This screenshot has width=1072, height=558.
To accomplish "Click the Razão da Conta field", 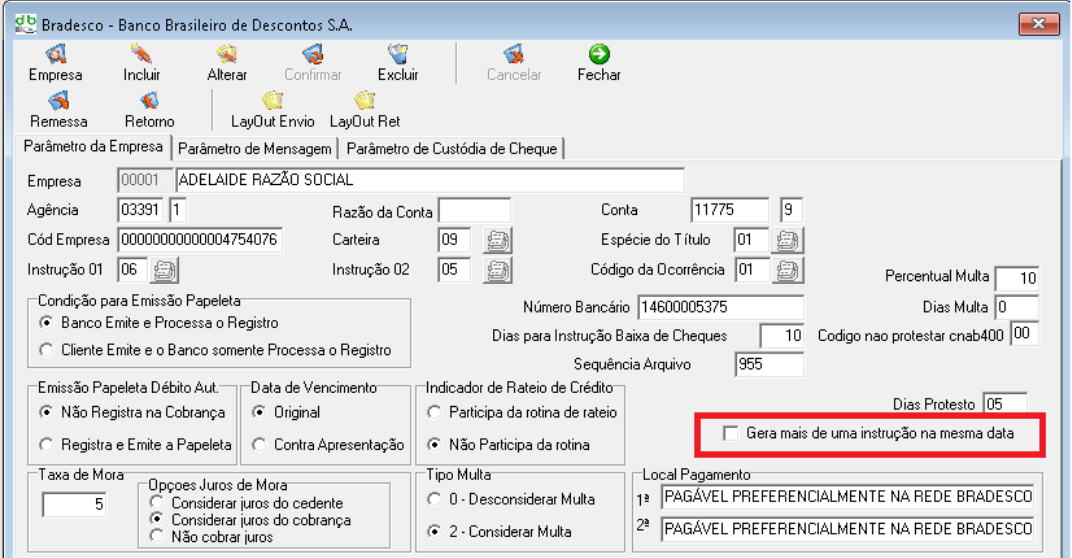I will [x=474, y=211].
